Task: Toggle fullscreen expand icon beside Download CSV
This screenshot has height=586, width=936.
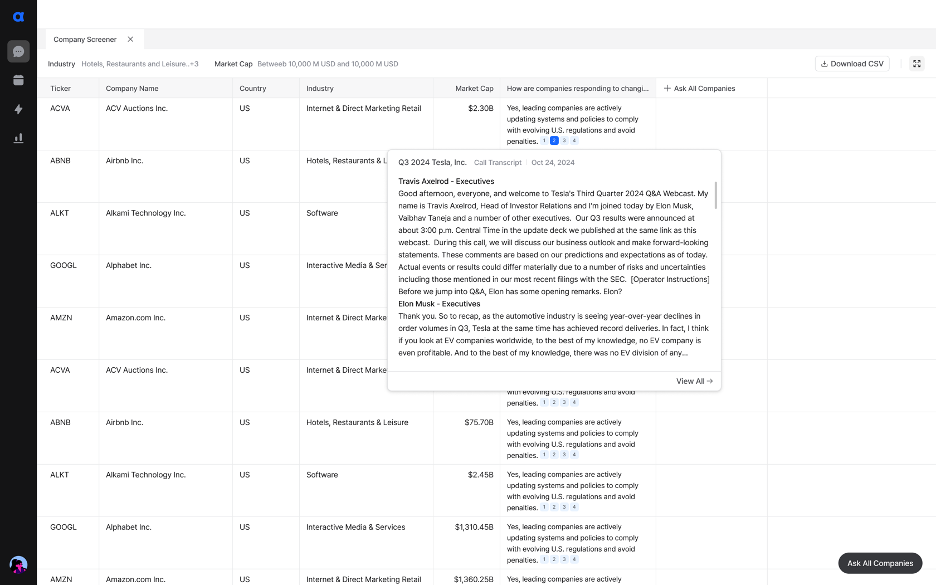Action: (917, 64)
